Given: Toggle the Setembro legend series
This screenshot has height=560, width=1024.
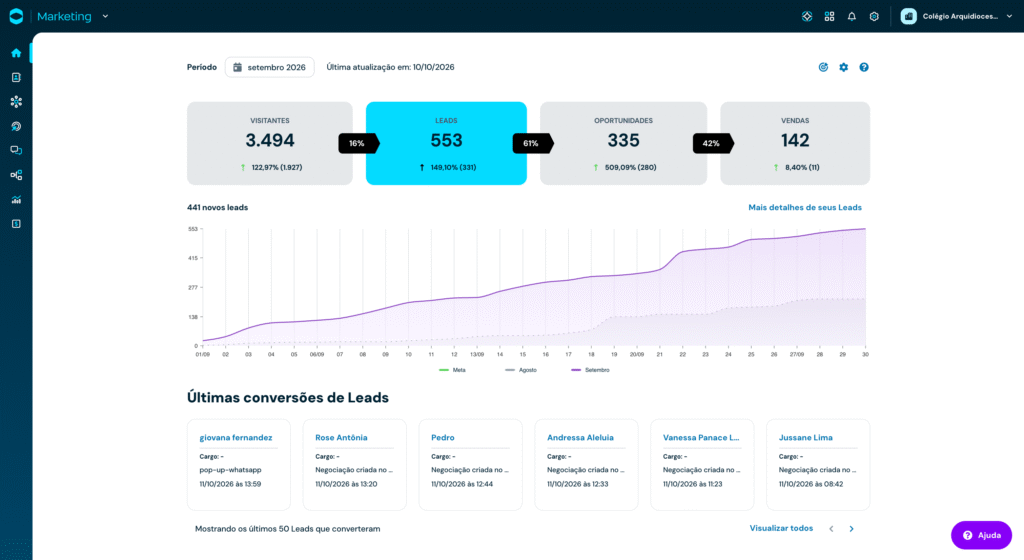Looking at the screenshot, I should (x=590, y=370).
